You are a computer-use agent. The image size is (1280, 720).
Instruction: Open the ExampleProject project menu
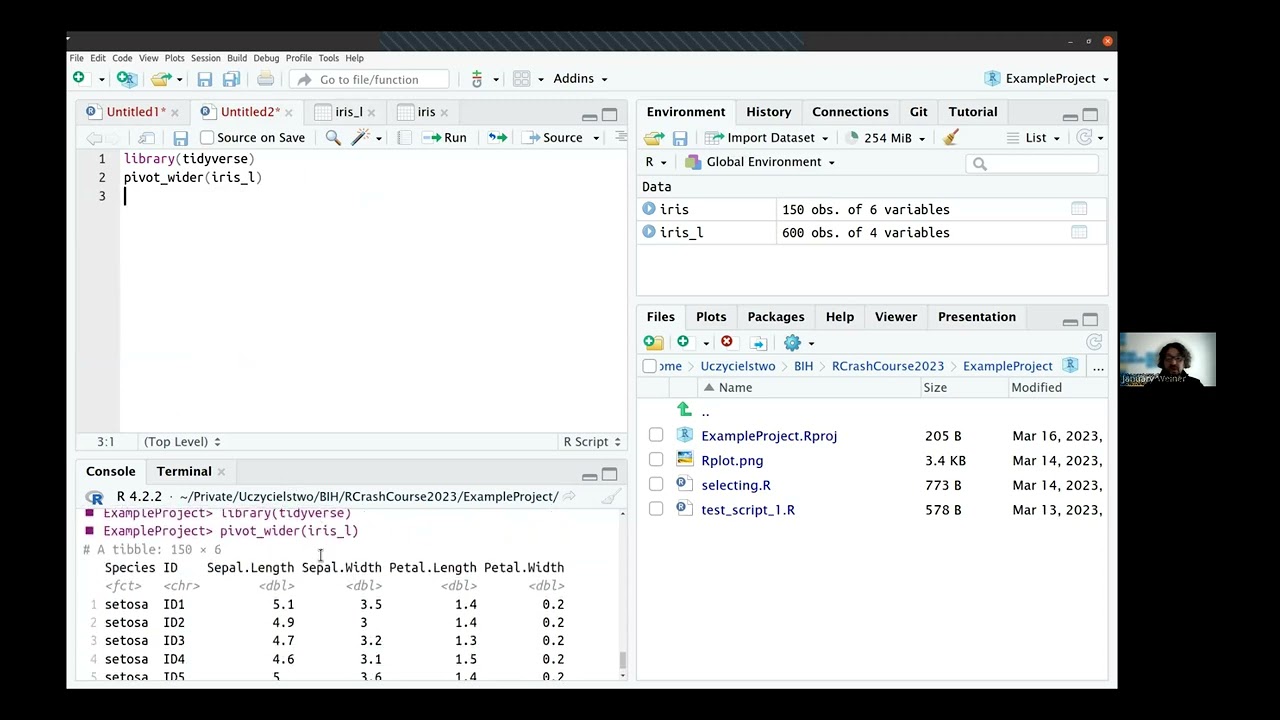(1046, 78)
